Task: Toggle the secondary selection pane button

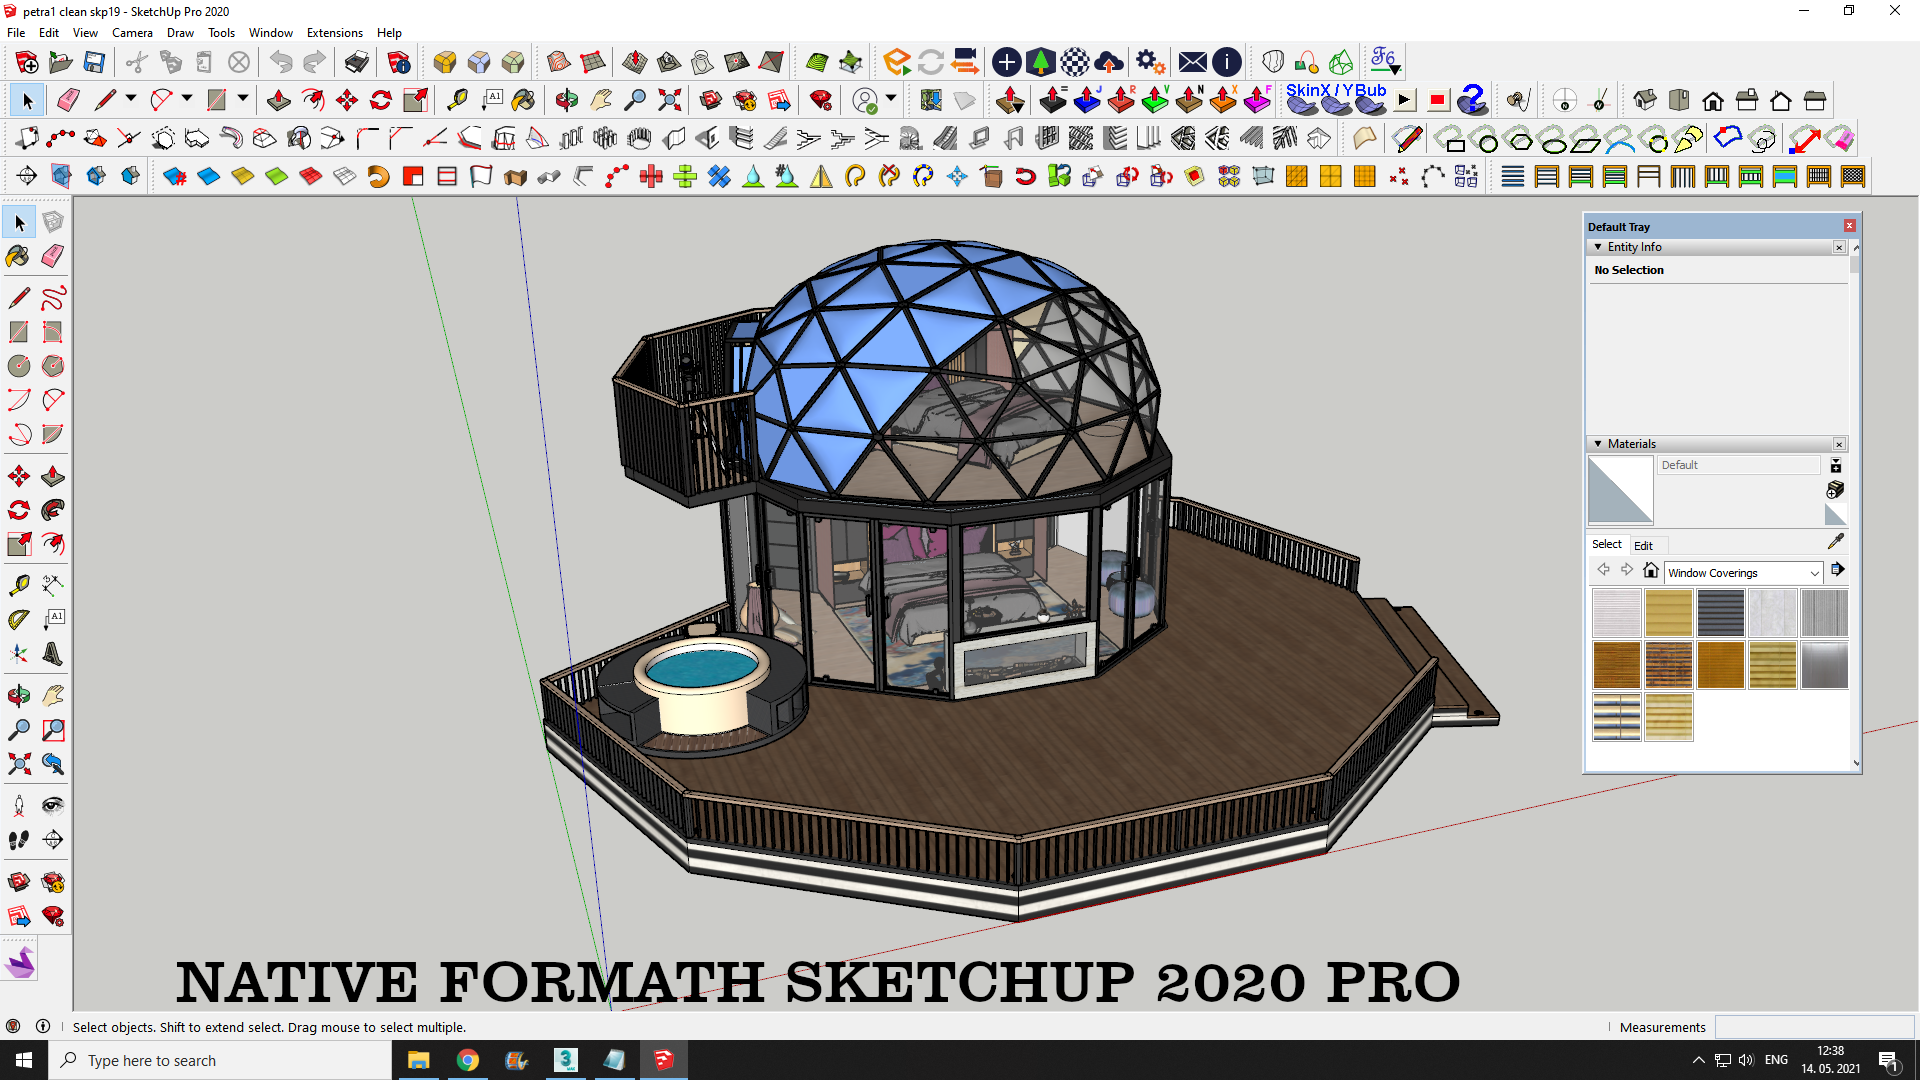Action: (1835, 466)
